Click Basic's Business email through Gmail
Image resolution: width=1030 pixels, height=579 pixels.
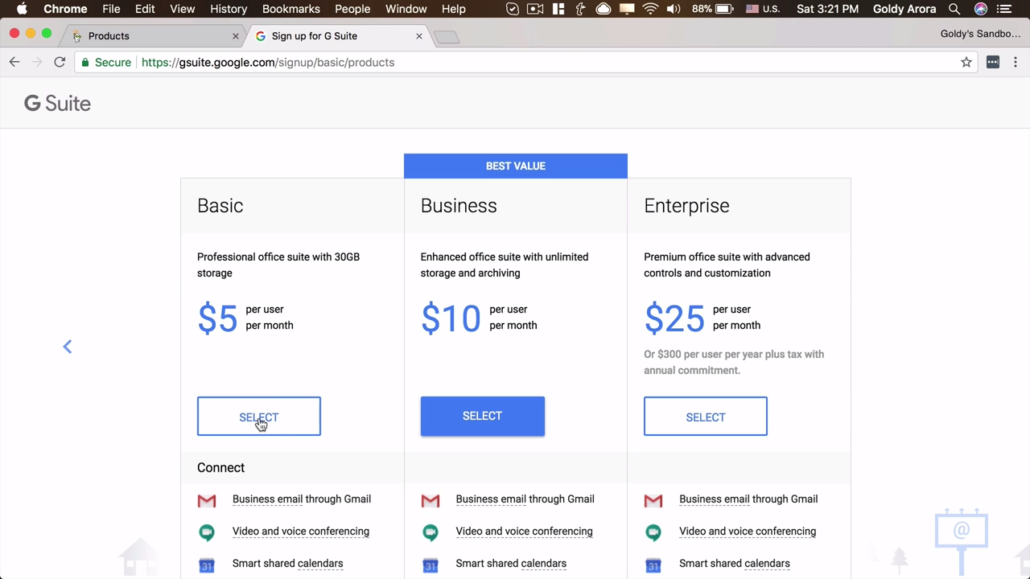tap(302, 499)
